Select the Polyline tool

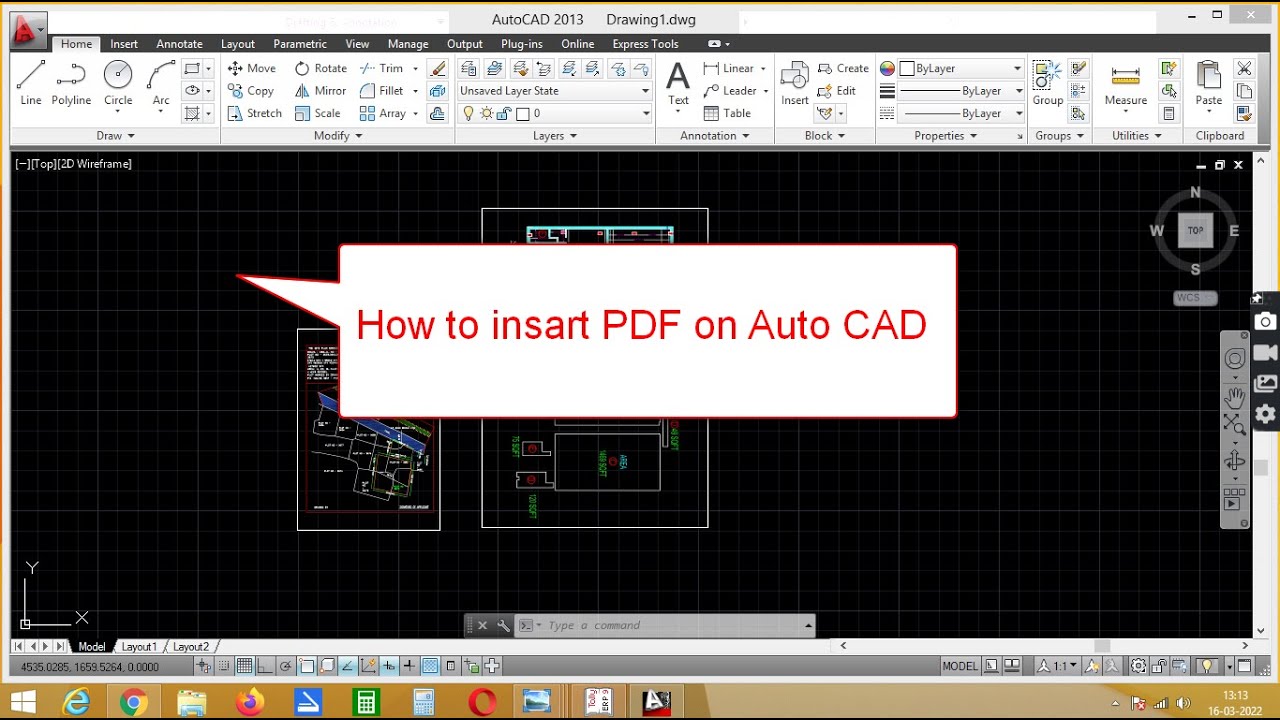pyautogui.click(x=71, y=83)
